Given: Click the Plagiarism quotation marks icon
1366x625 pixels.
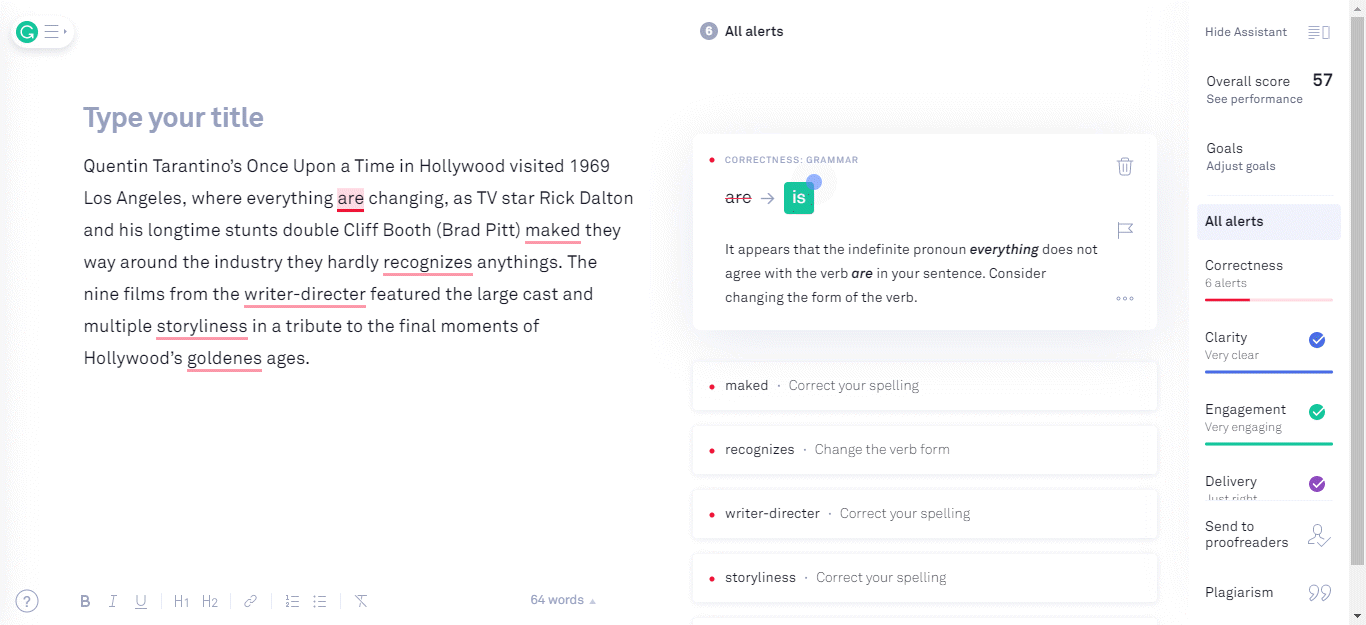Looking at the screenshot, I should click(x=1319, y=593).
